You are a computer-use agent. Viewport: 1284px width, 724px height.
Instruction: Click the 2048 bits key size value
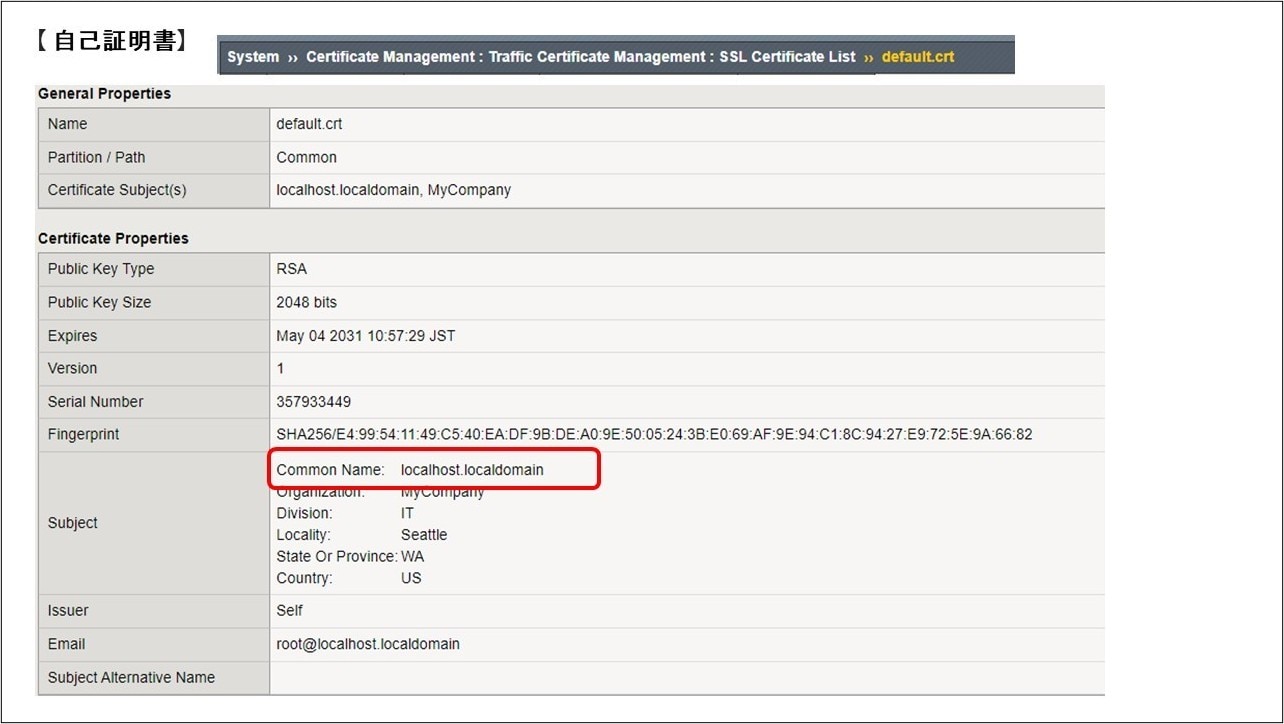tap(306, 302)
